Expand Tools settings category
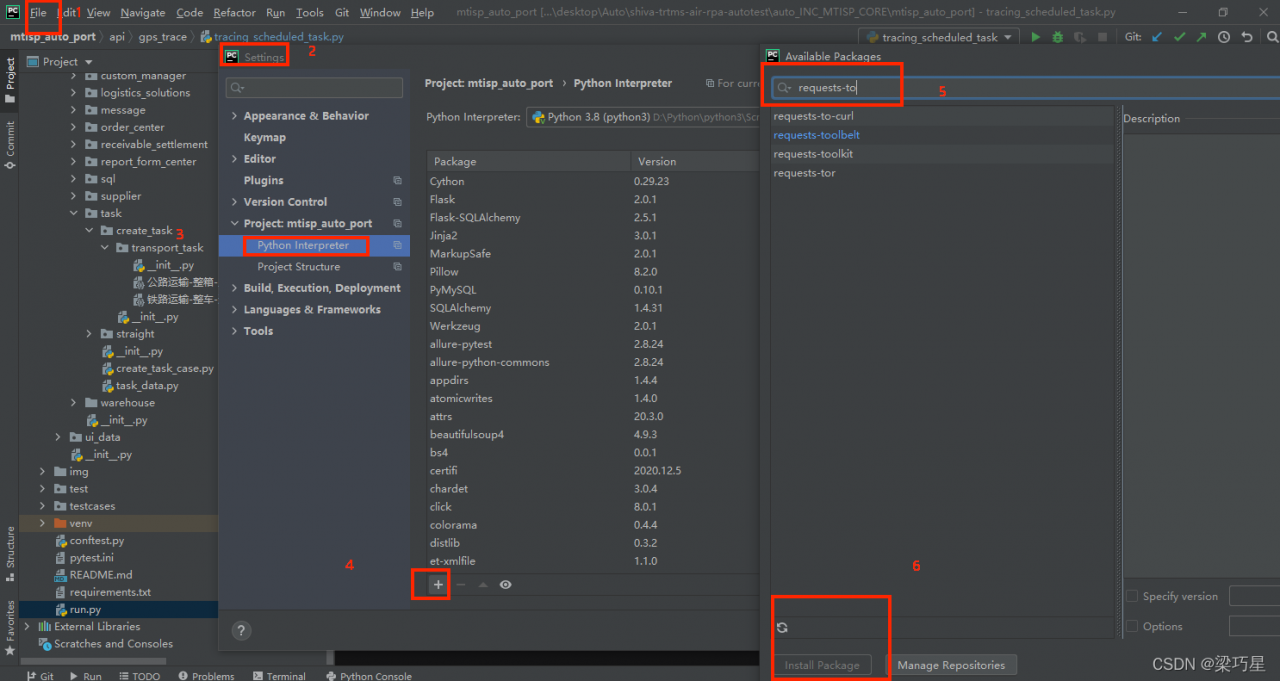This screenshot has width=1280, height=681. click(x=234, y=331)
